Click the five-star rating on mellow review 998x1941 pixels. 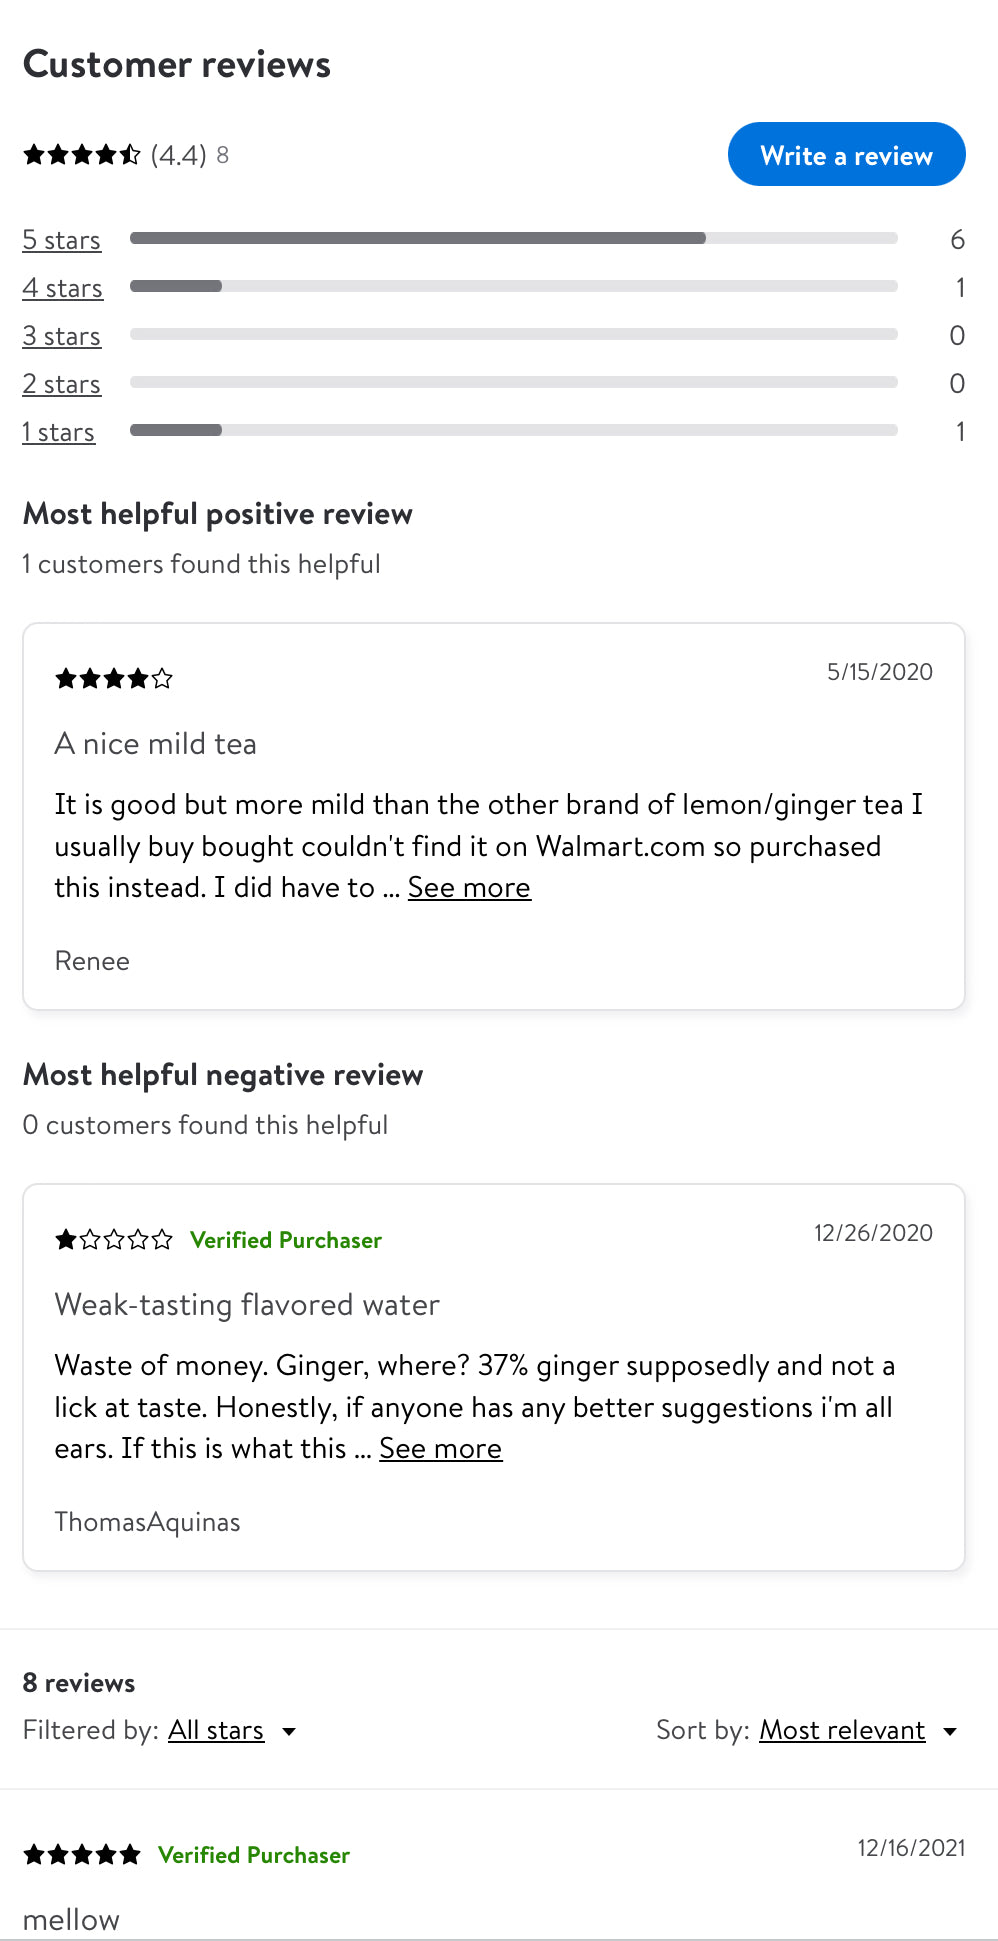click(x=82, y=1856)
